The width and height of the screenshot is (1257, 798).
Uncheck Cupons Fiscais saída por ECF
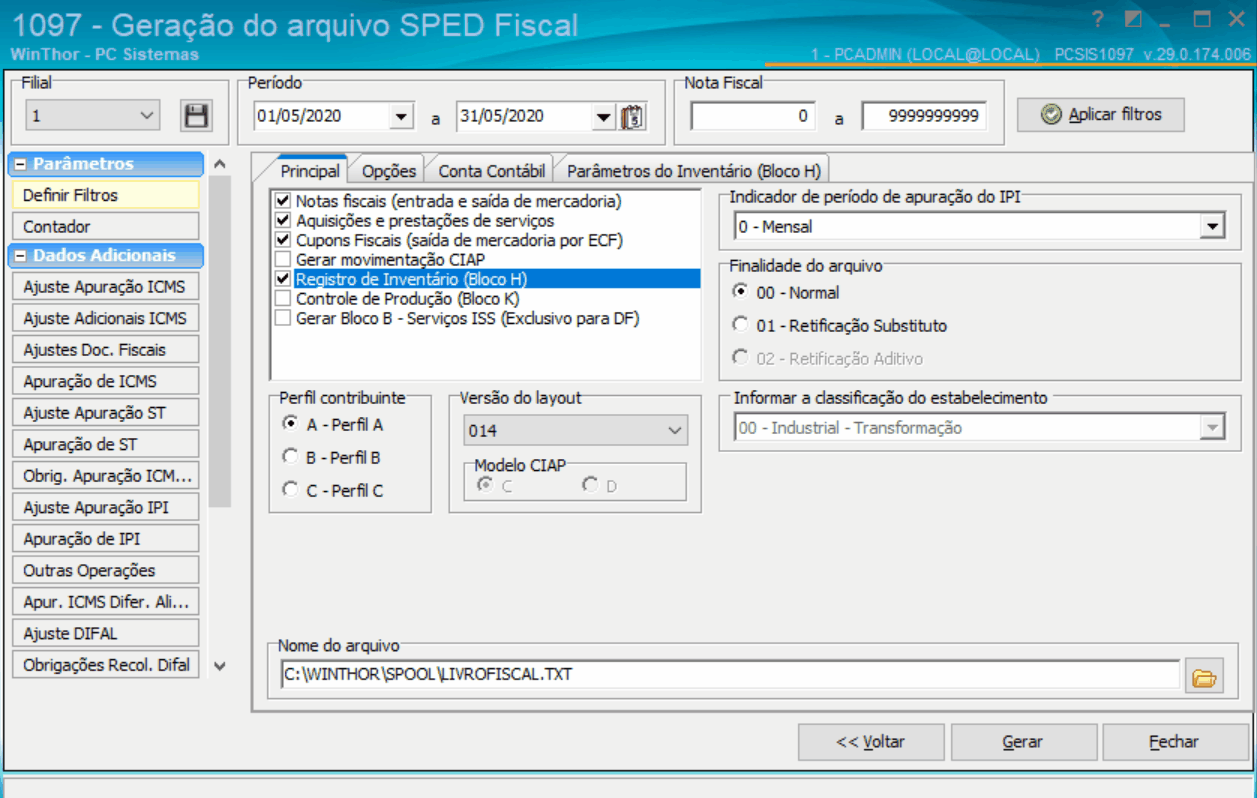[x=282, y=240]
